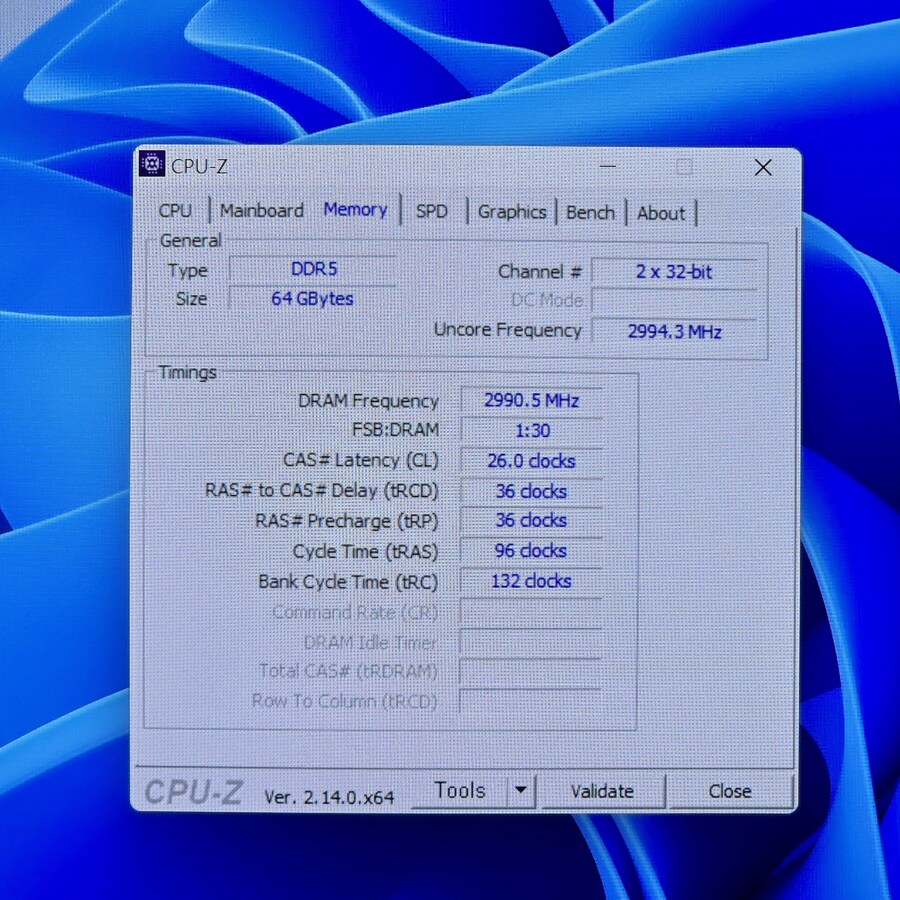This screenshot has height=900, width=900.
Task: Click the Close button at bottom
Action: tap(730, 792)
